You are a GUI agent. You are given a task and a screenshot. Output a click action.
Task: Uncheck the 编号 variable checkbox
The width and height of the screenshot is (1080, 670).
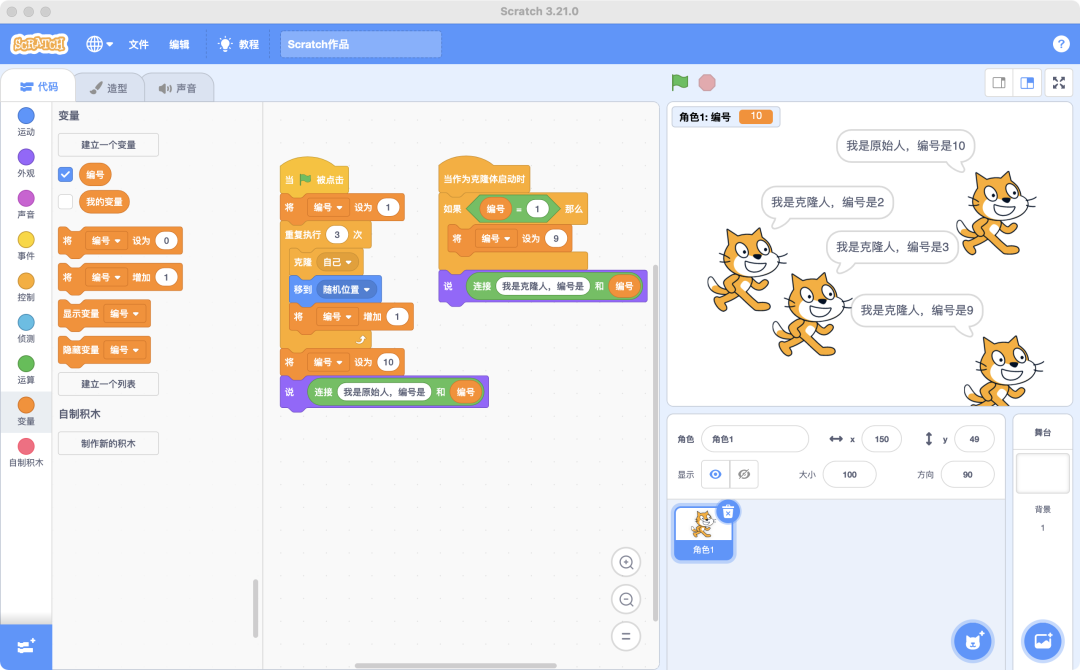65,174
